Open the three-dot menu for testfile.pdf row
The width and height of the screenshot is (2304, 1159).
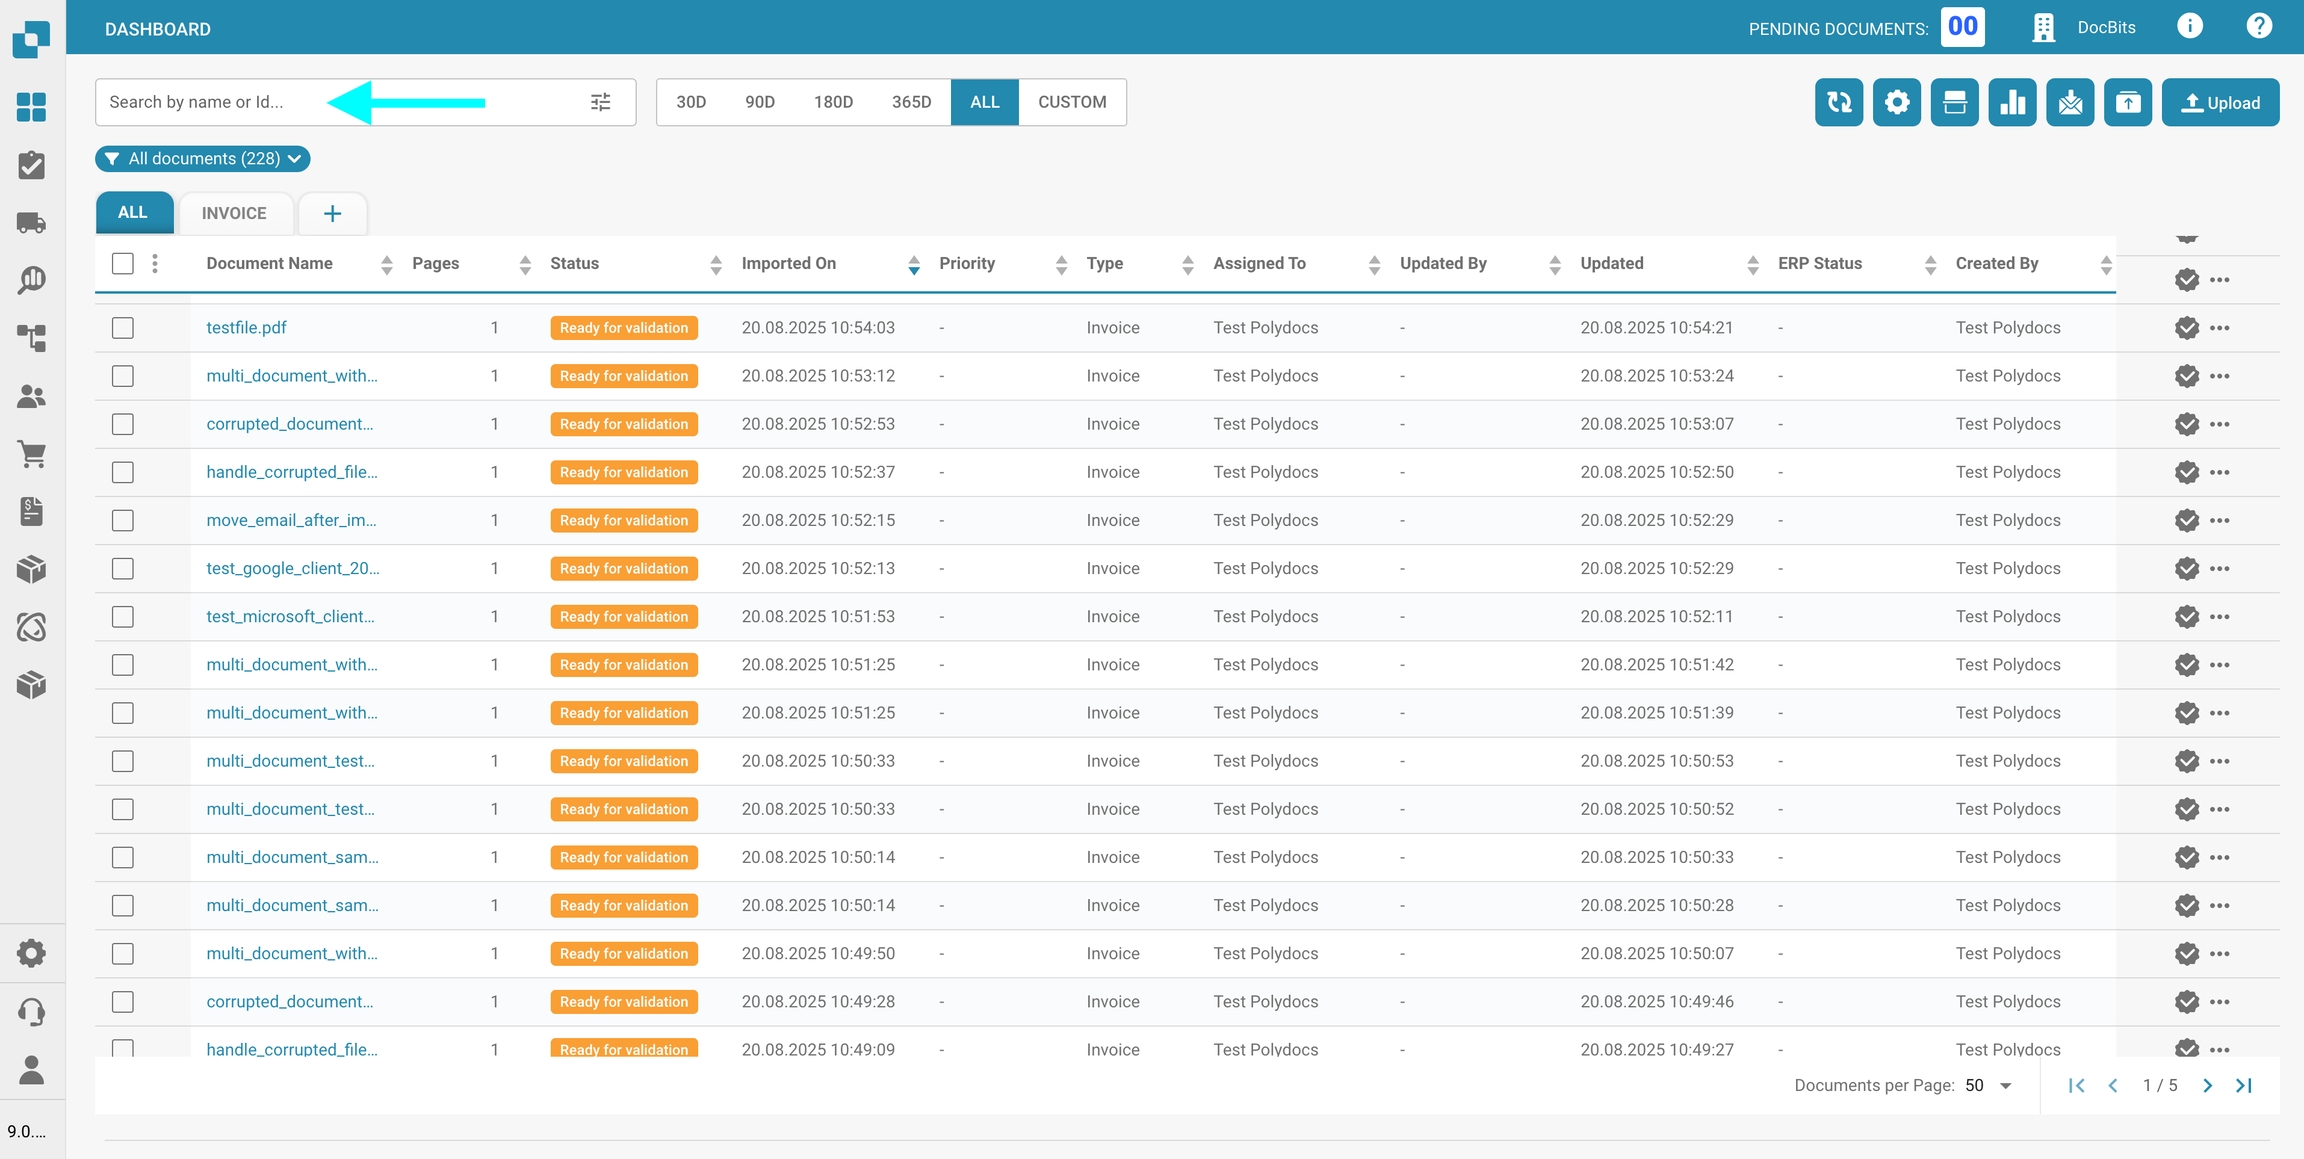pos(2220,328)
